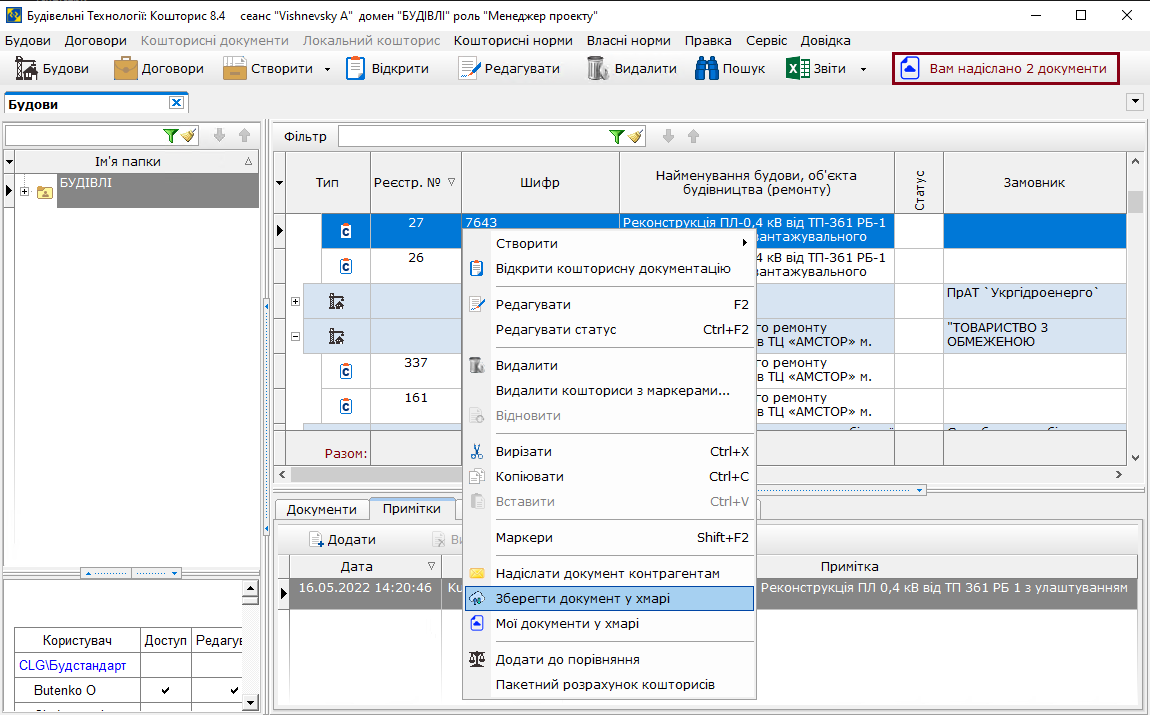The image size is (1150, 715).
Task: Click the table horizontal scrollbar right arrow
Action: (1118, 474)
